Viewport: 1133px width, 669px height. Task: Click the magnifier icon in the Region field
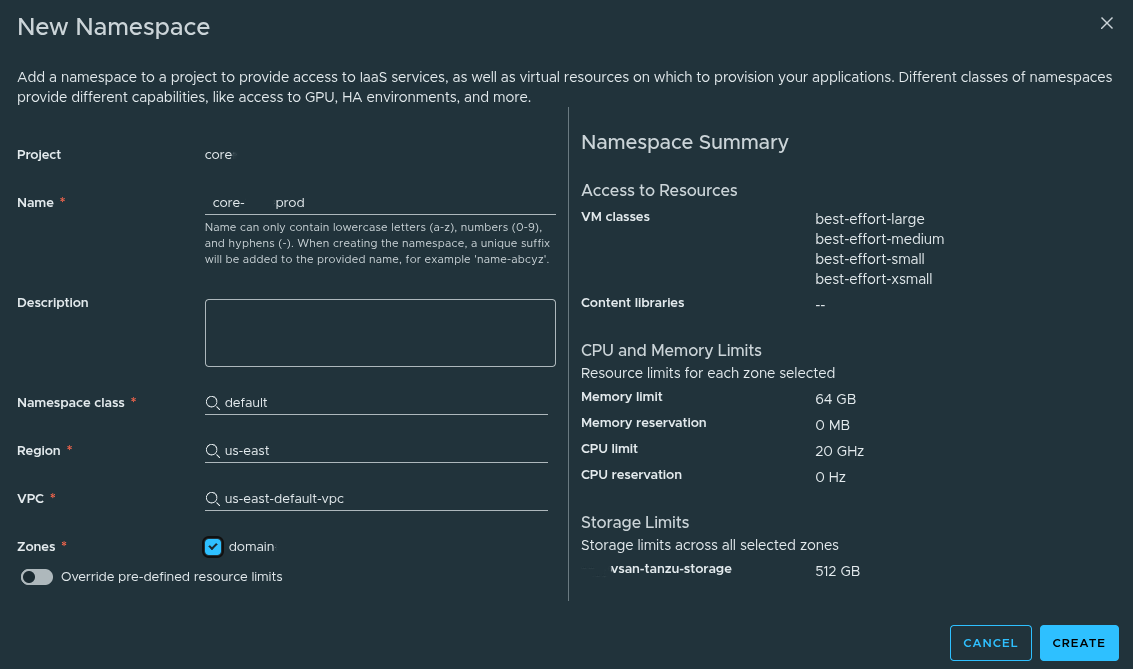212,450
